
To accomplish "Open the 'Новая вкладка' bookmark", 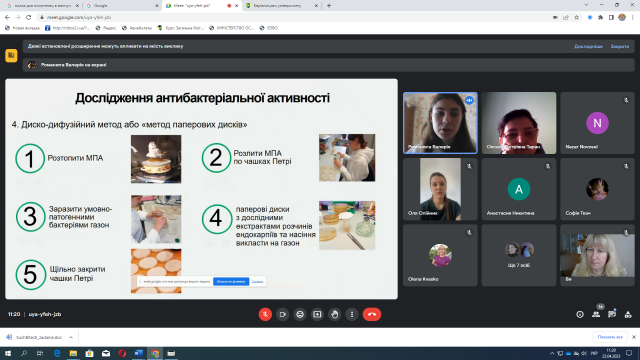I will tap(22, 28).
